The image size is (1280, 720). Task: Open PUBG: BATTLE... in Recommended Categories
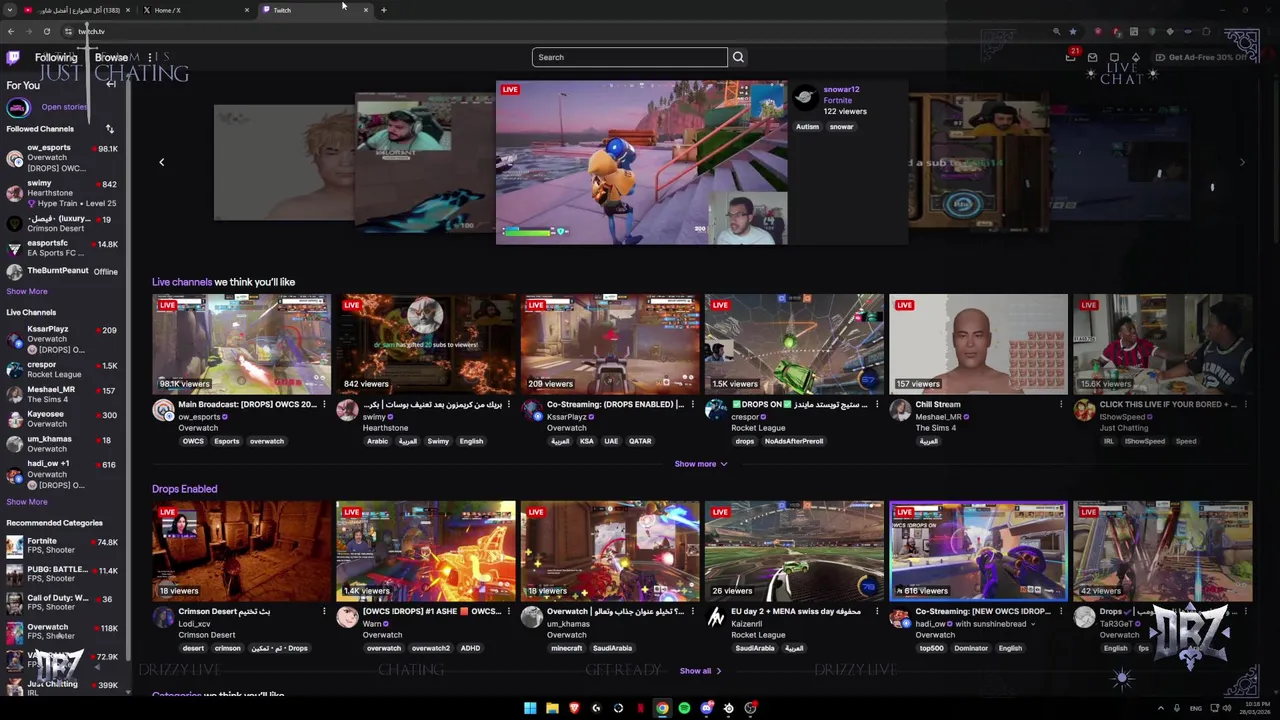point(62,574)
